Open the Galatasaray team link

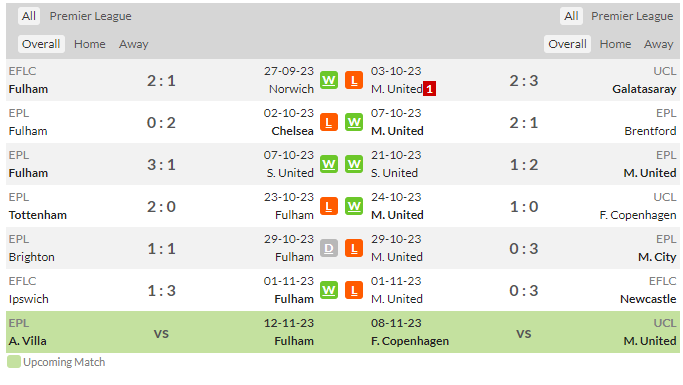pyautogui.click(x=644, y=89)
